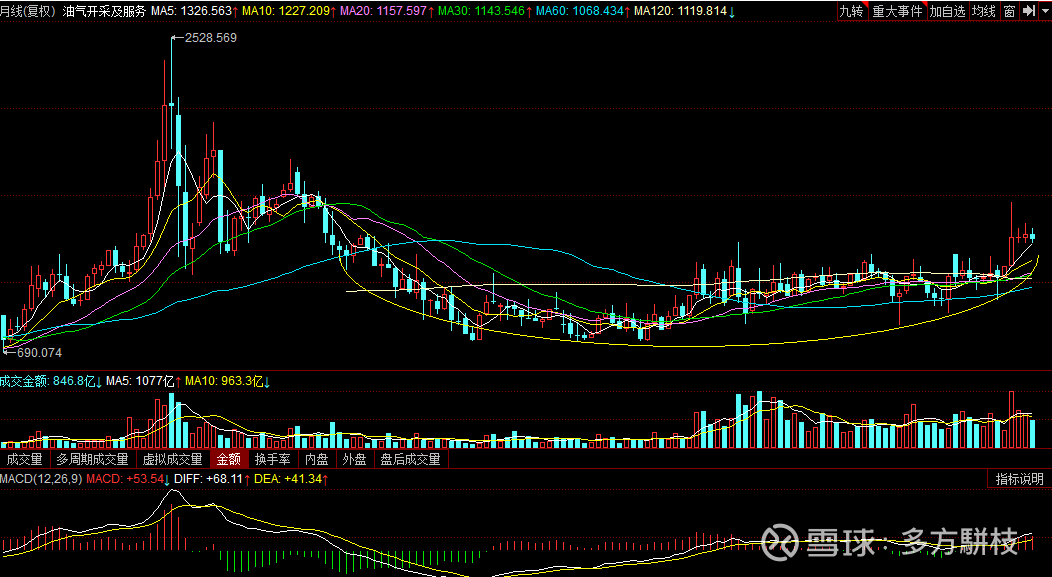Screen dimensions: 1052x577
Task: Open the dropdown arrow in top toolbar
Action: pos(1045,11)
